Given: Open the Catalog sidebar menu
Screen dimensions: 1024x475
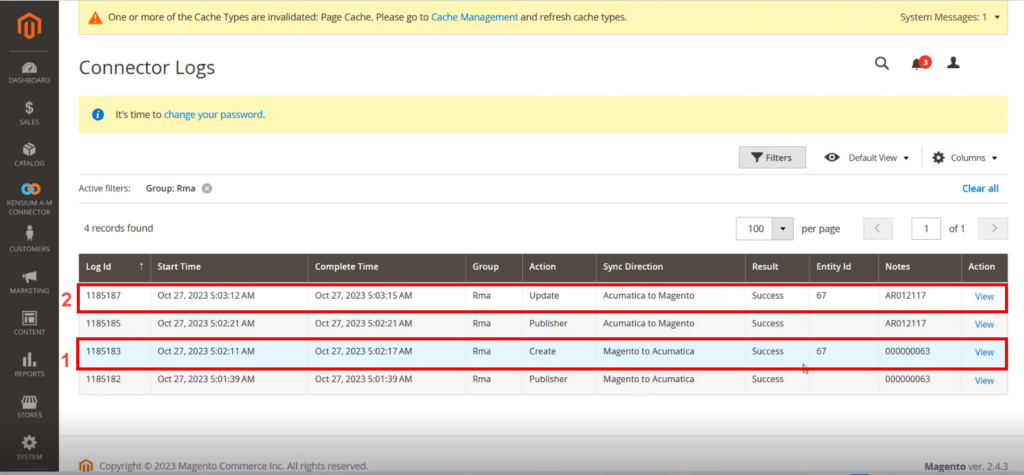Looking at the screenshot, I should 29,155.
